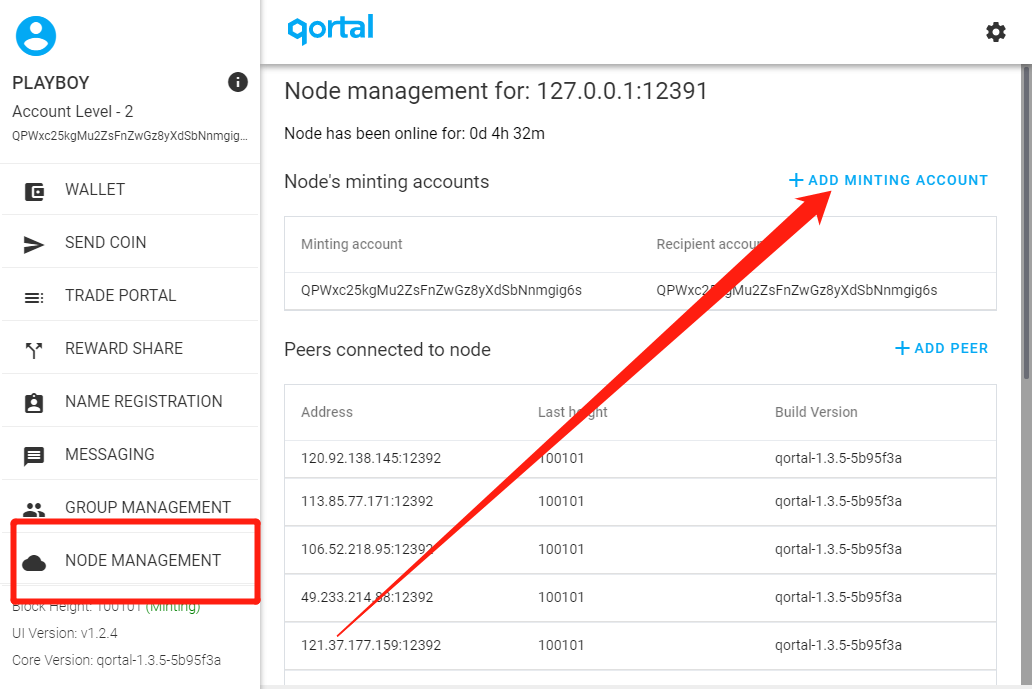Click ADD MINTING ACCOUNT button
1032x689 pixels.
[x=889, y=180]
